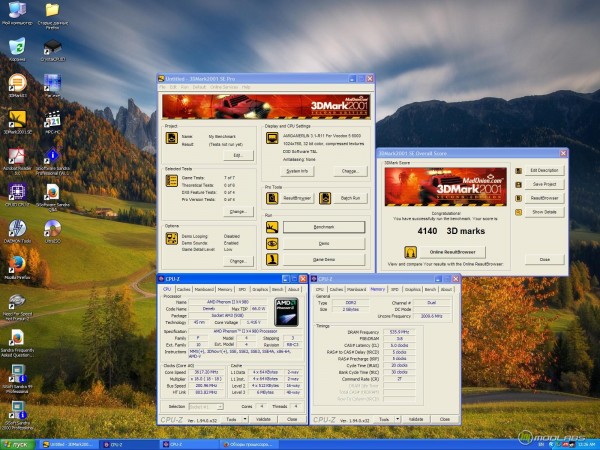Click the AMD Phenom II logo in CPU-Z
The height and width of the screenshot is (450, 600).
click(x=286, y=312)
